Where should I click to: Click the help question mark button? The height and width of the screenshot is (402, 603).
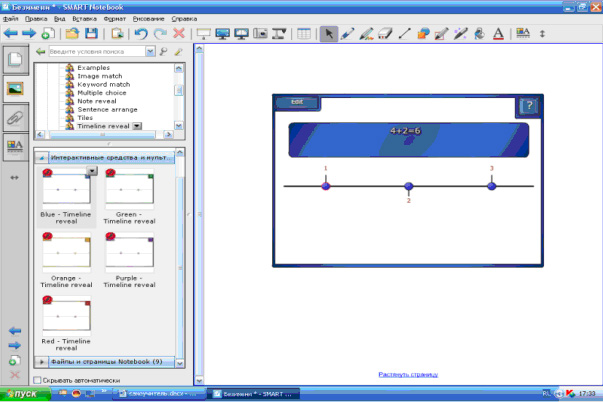click(x=529, y=107)
